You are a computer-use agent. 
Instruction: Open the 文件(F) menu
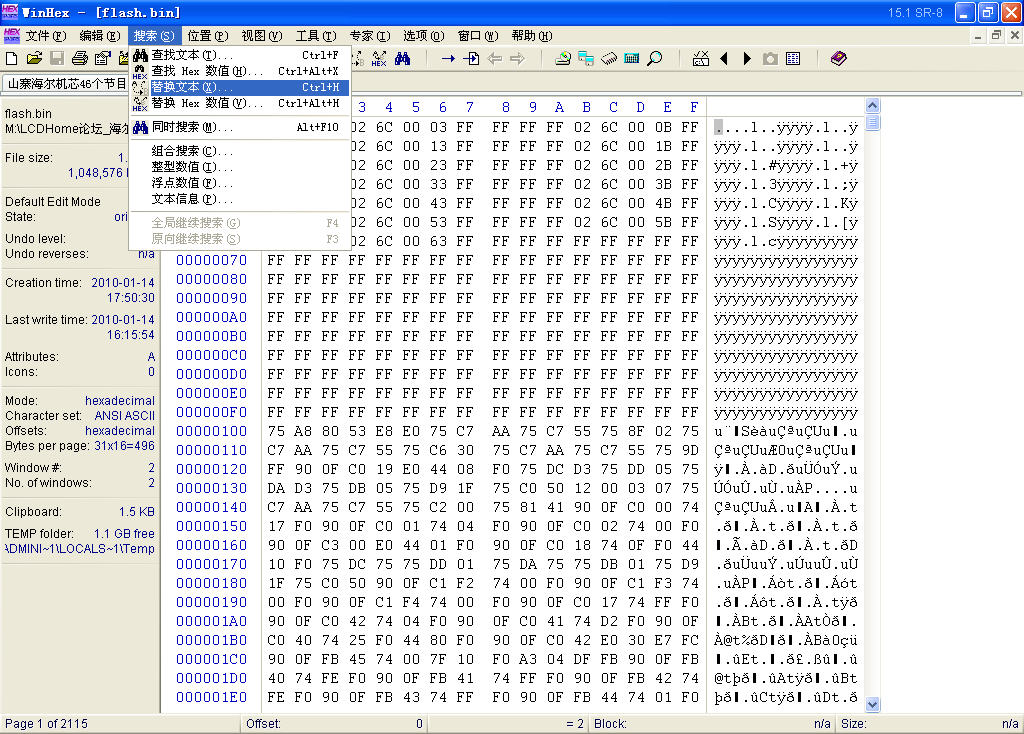pyautogui.click(x=46, y=36)
